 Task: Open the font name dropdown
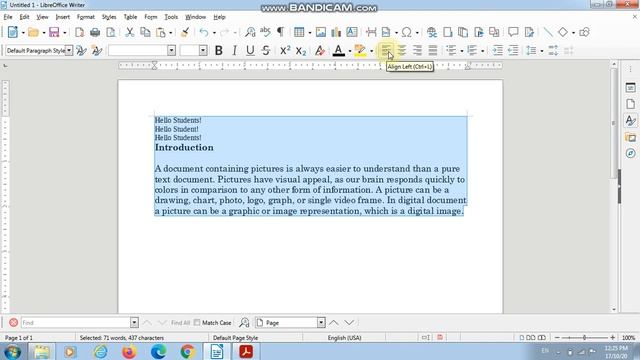(x=171, y=50)
